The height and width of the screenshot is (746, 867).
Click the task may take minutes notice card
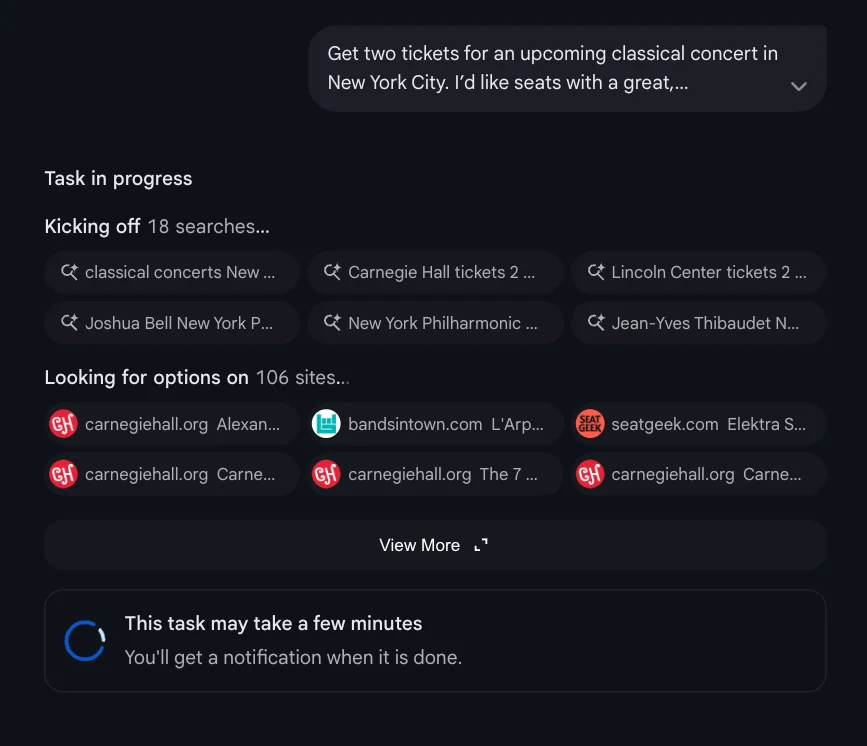pos(435,641)
